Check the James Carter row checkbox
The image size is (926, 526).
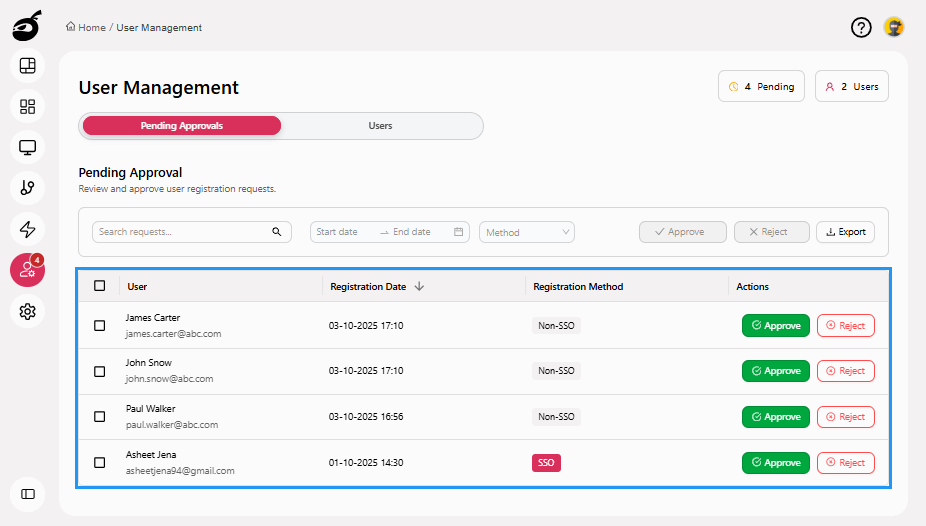[x=100, y=326]
